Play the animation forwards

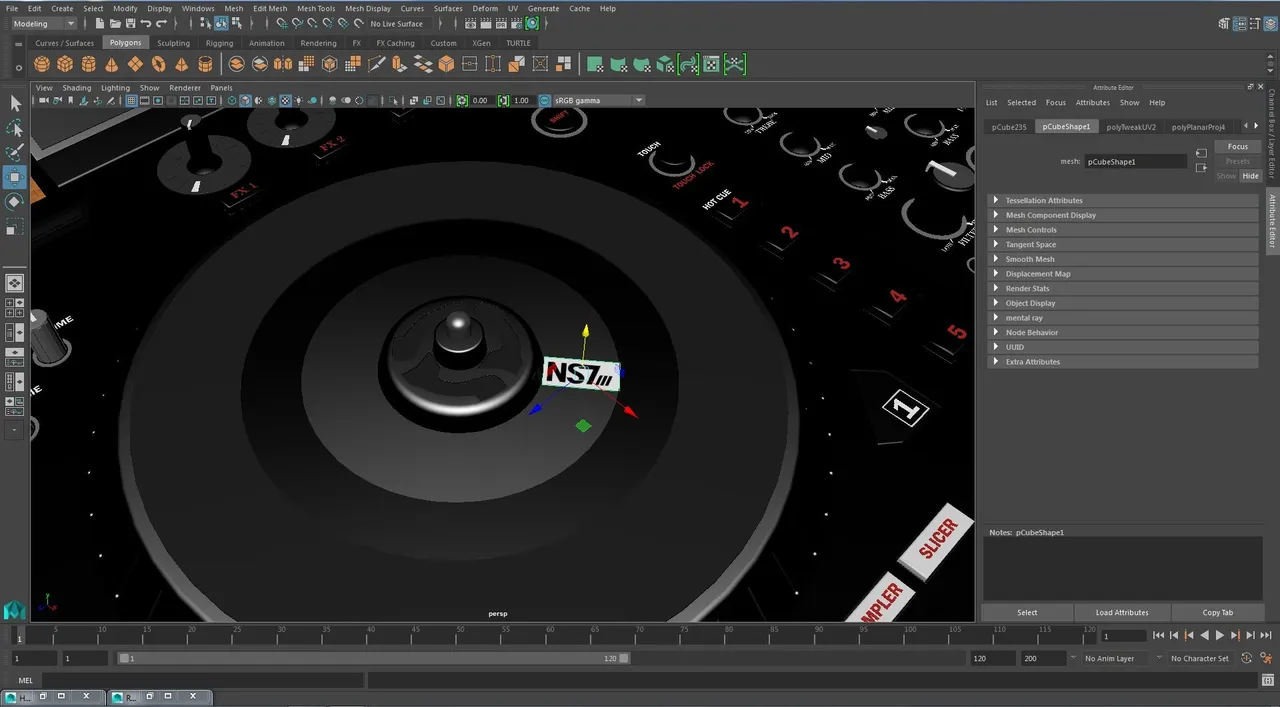click(1220, 635)
